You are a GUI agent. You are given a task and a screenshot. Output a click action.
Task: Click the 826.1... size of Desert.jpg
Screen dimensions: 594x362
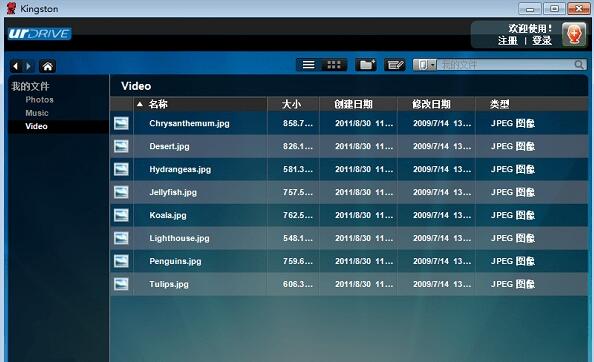[x=298, y=146]
